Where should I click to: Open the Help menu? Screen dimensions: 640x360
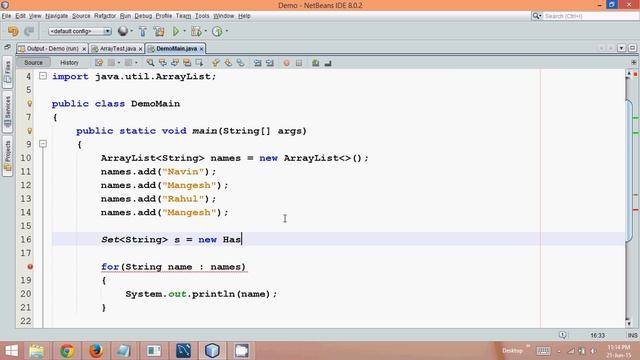[x=244, y=16]
